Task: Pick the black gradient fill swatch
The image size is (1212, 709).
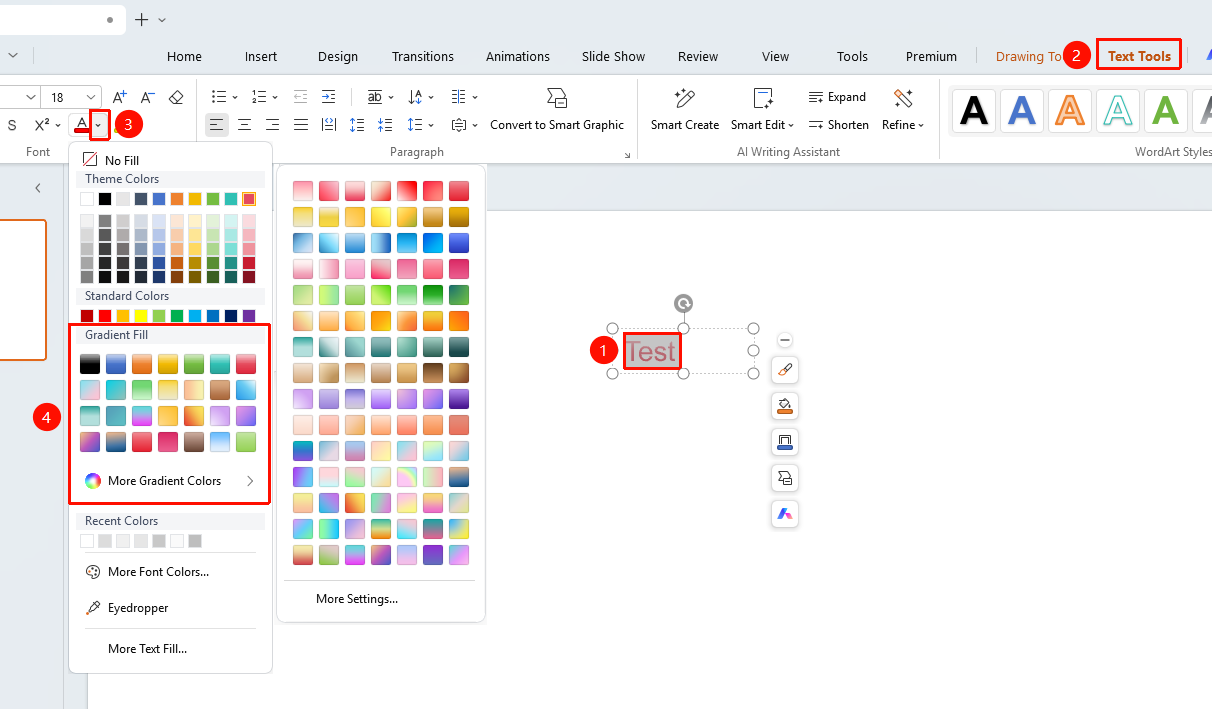Action: [x=90, y=364]
